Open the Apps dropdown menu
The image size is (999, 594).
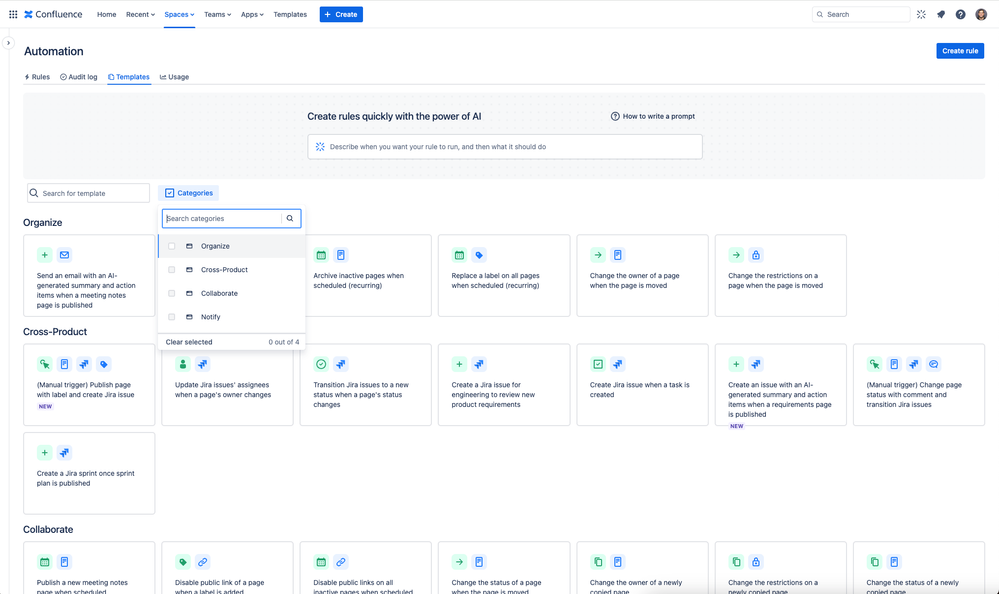point(252,14)
